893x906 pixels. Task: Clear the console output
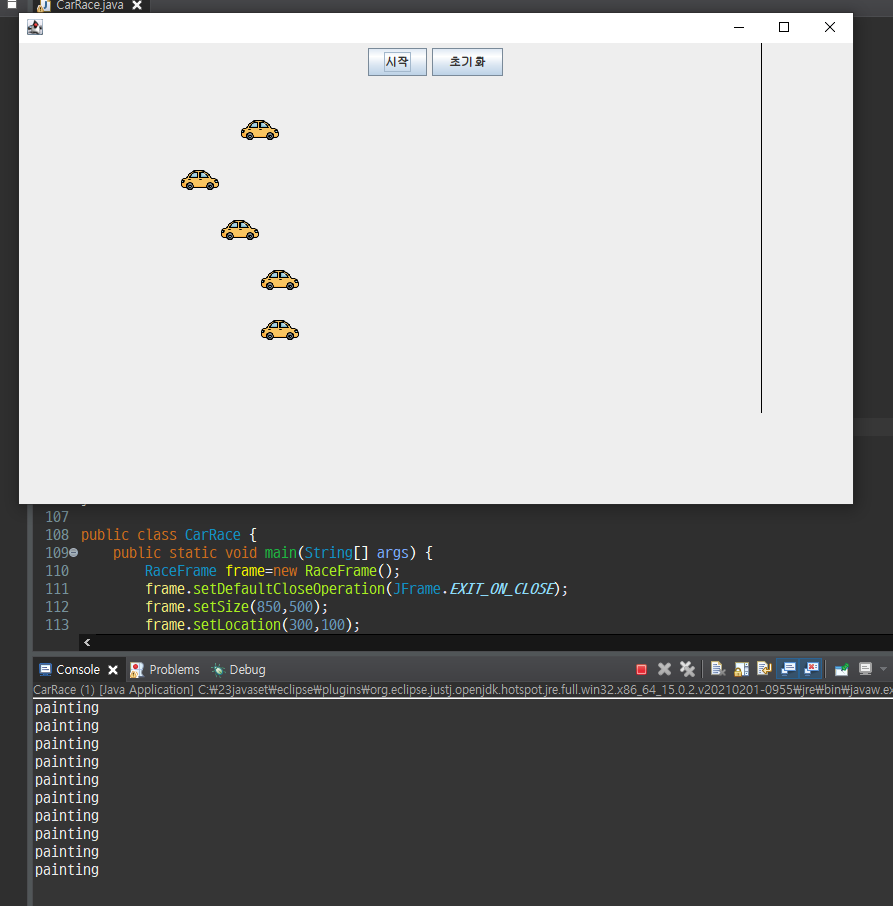(718, 669)
